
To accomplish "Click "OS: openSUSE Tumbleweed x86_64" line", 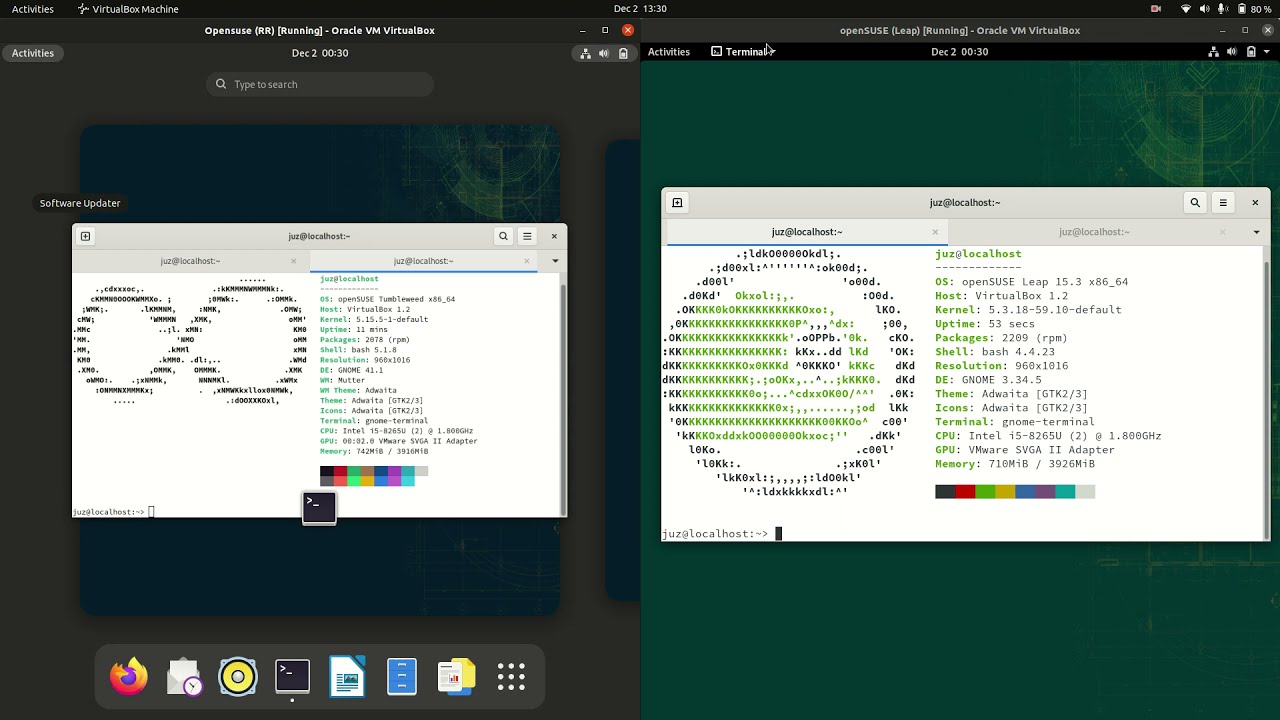I will [x=387, y=299].
